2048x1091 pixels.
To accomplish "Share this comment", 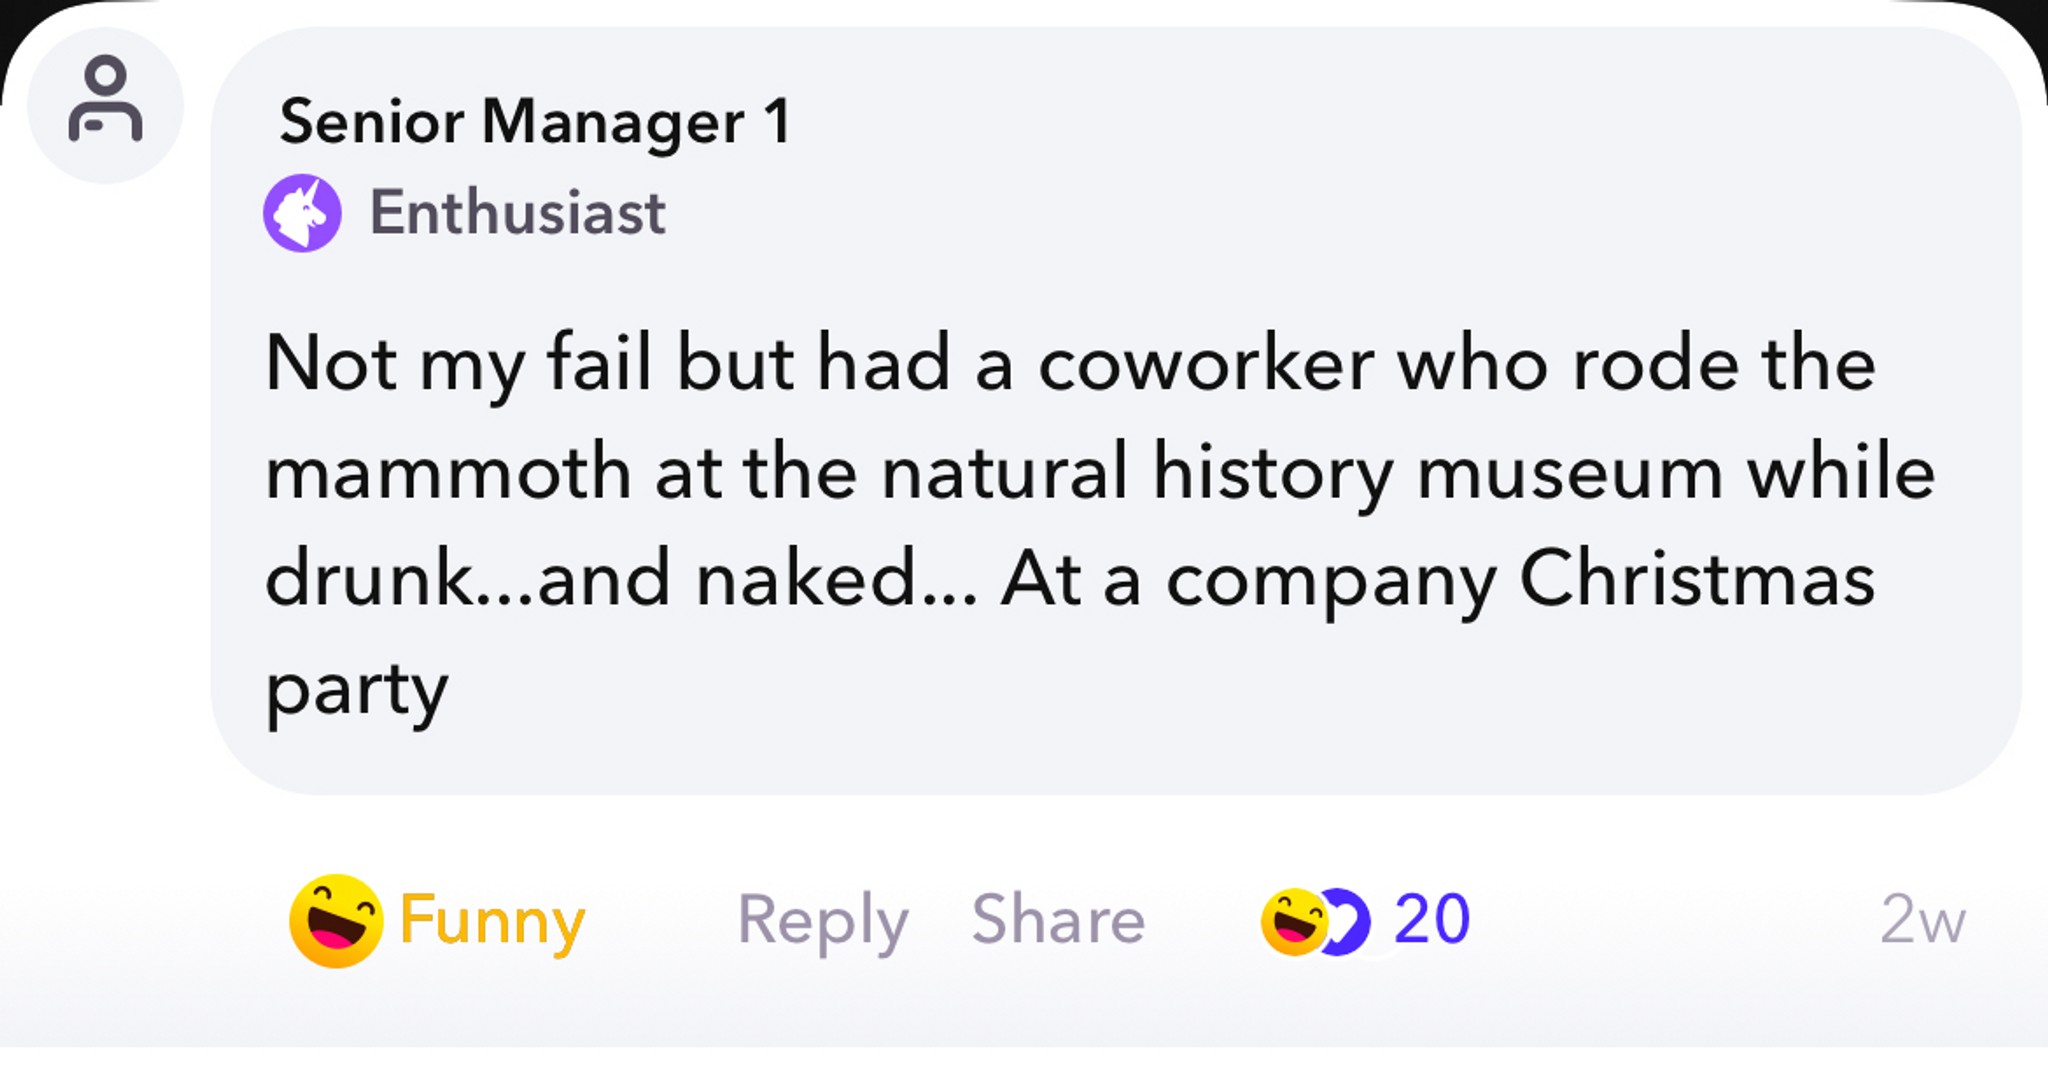I will coord(1058,920).
